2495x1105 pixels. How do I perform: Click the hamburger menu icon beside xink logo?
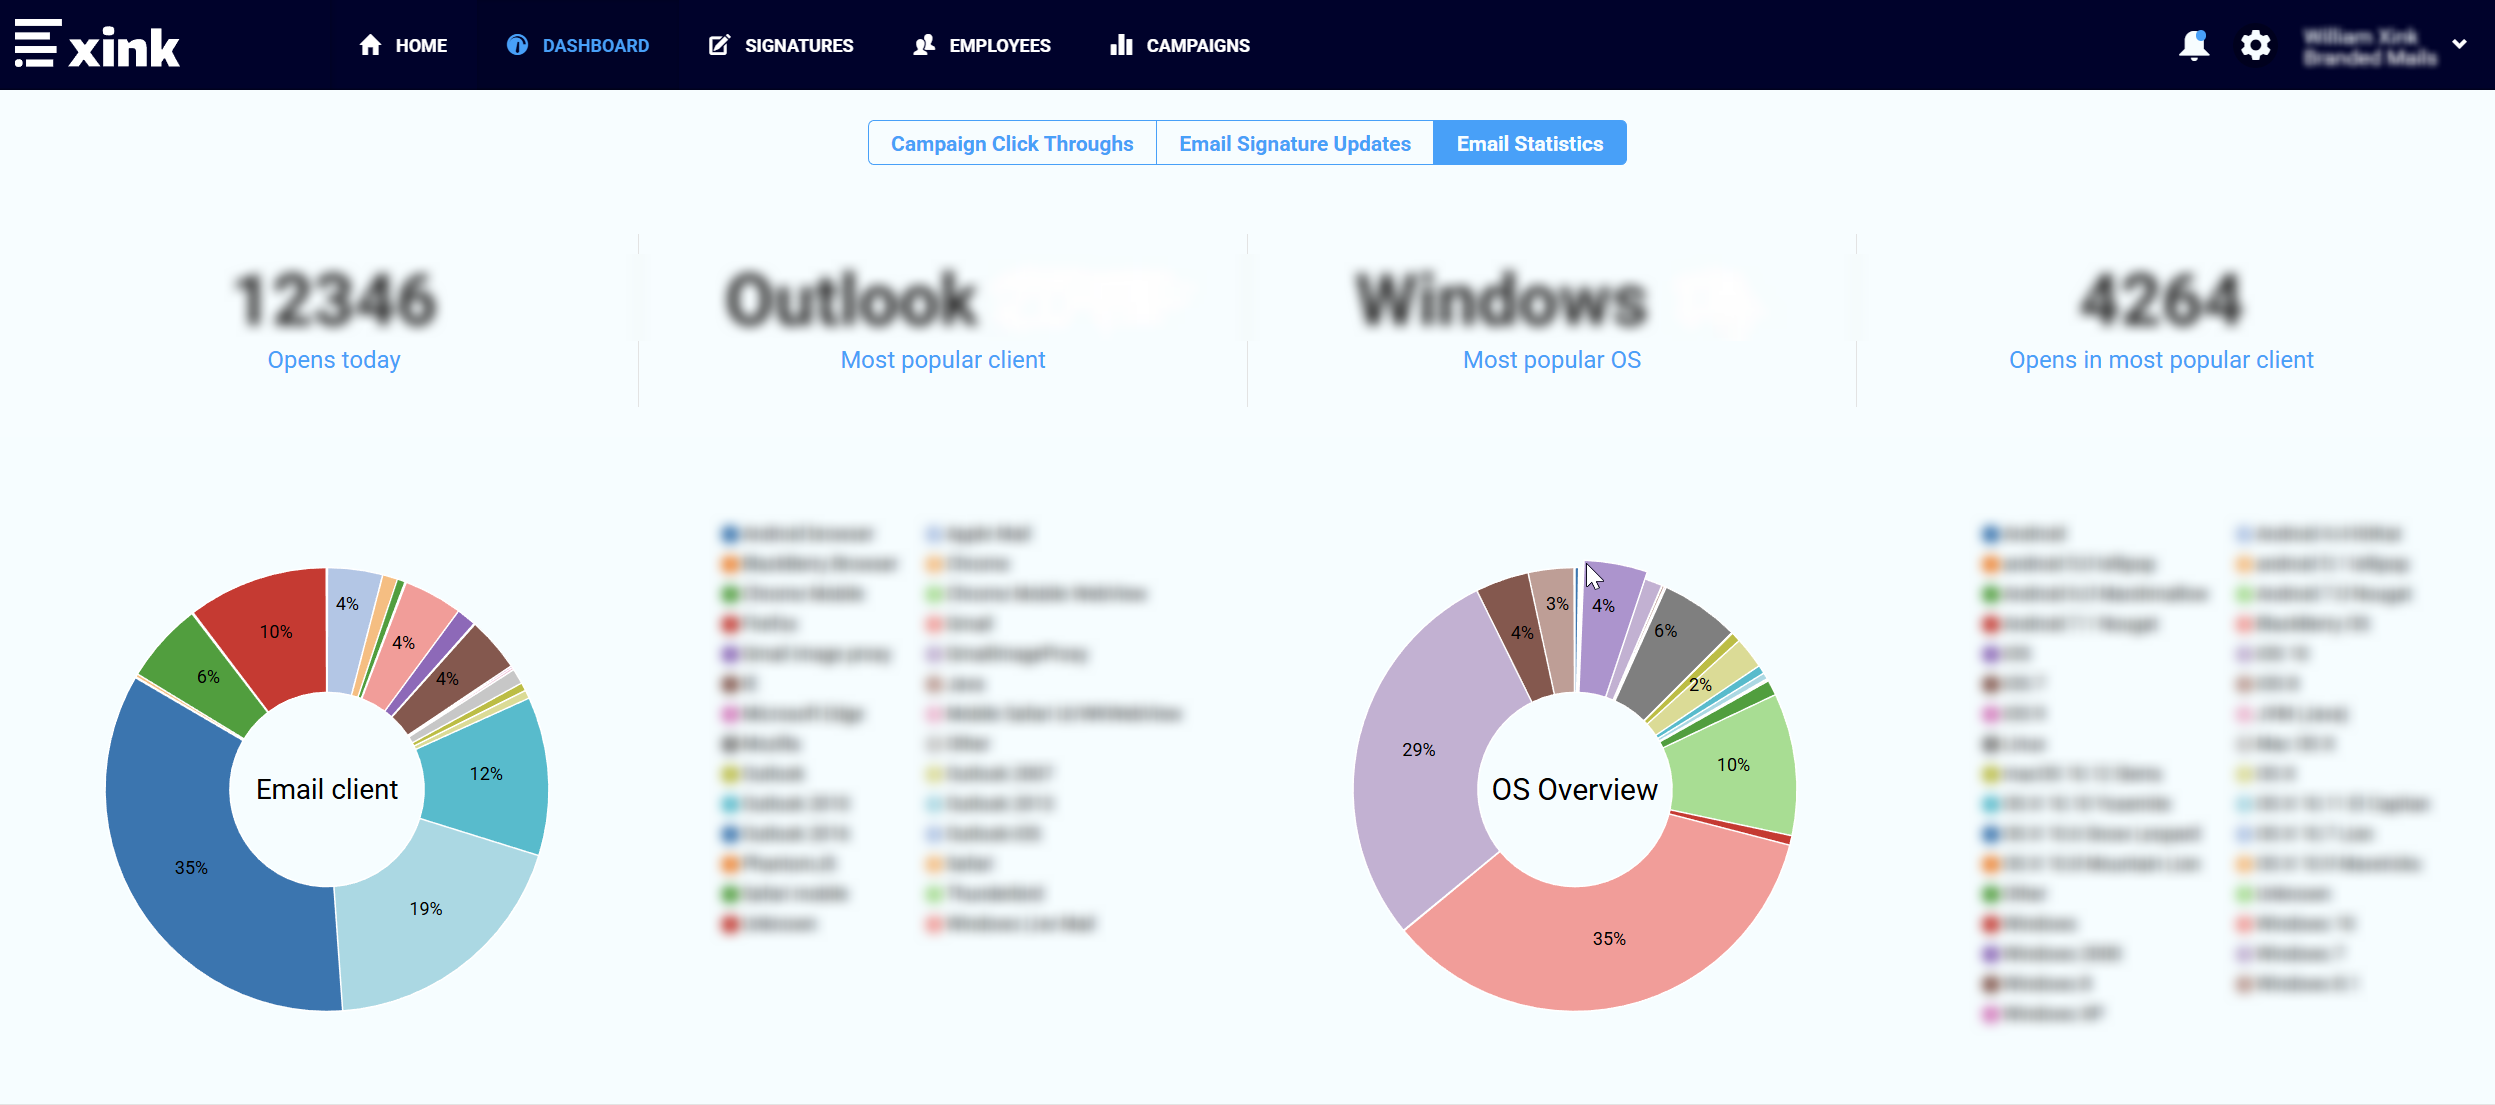37,44
